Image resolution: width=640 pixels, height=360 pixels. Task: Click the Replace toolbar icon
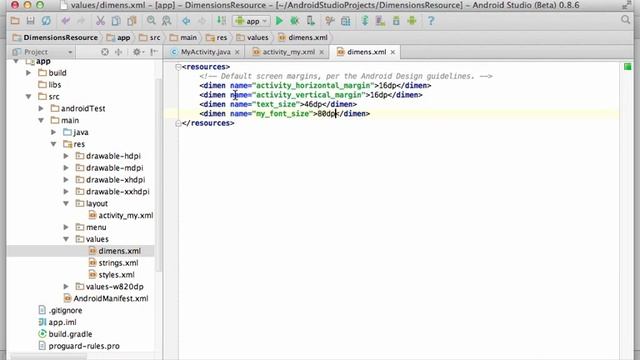tap(167, 21)
